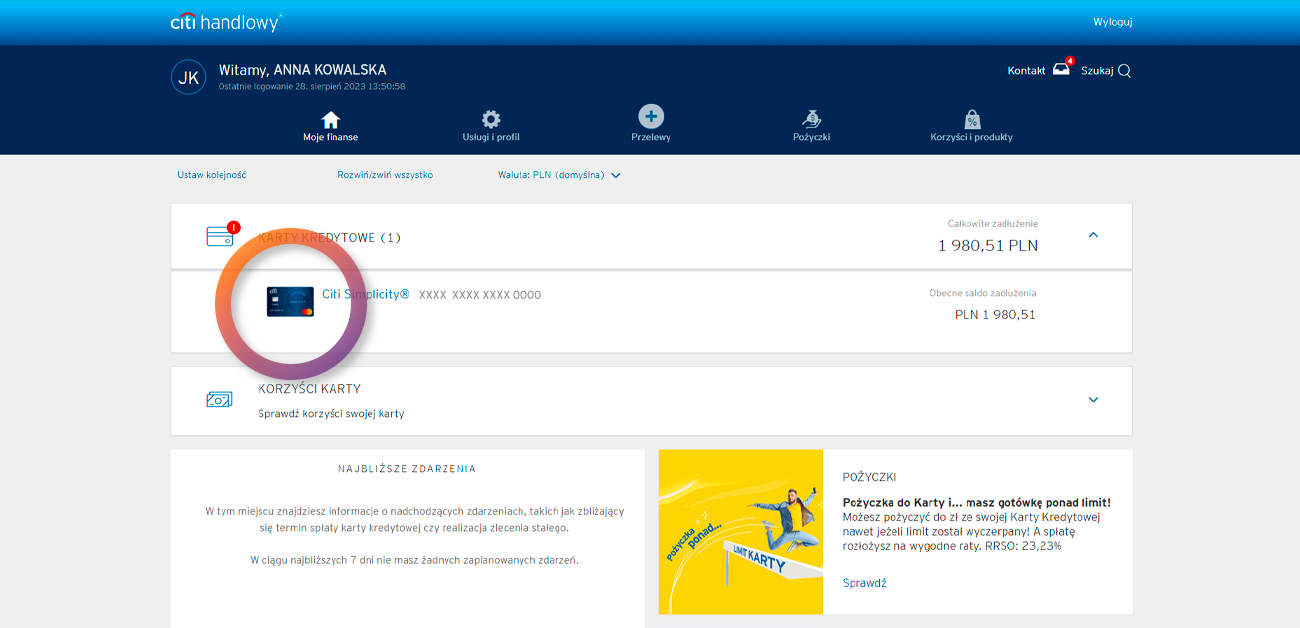
Task: Open the inbox messages envelope icon
Action: 1062,70
